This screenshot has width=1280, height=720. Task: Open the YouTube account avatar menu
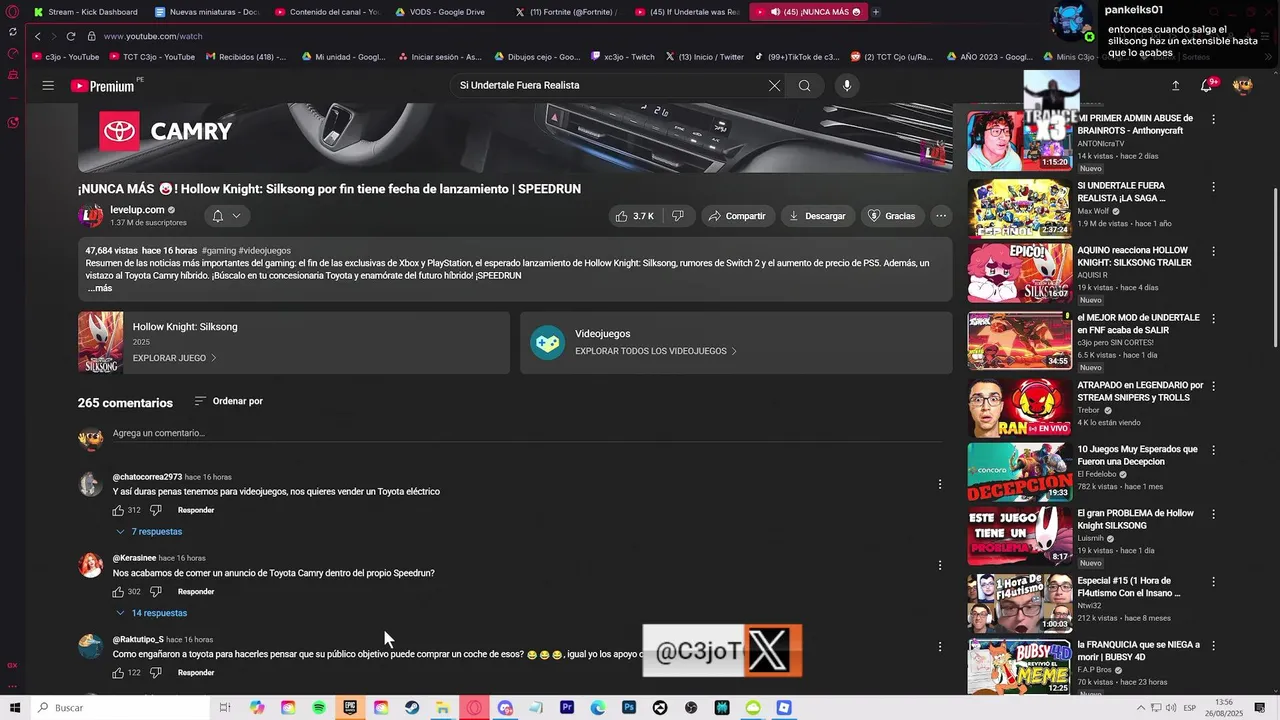click(x=1243, y=86)
